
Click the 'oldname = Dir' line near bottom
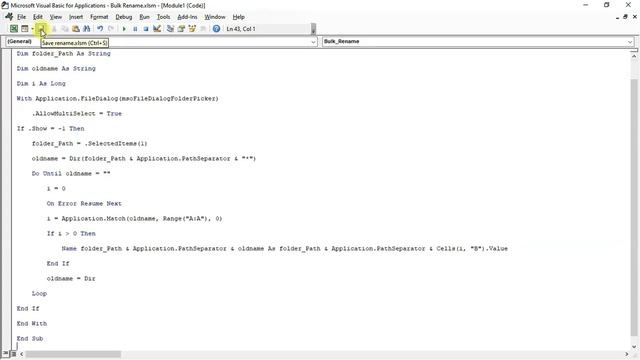pyautogui.click(x=71, y=278)
